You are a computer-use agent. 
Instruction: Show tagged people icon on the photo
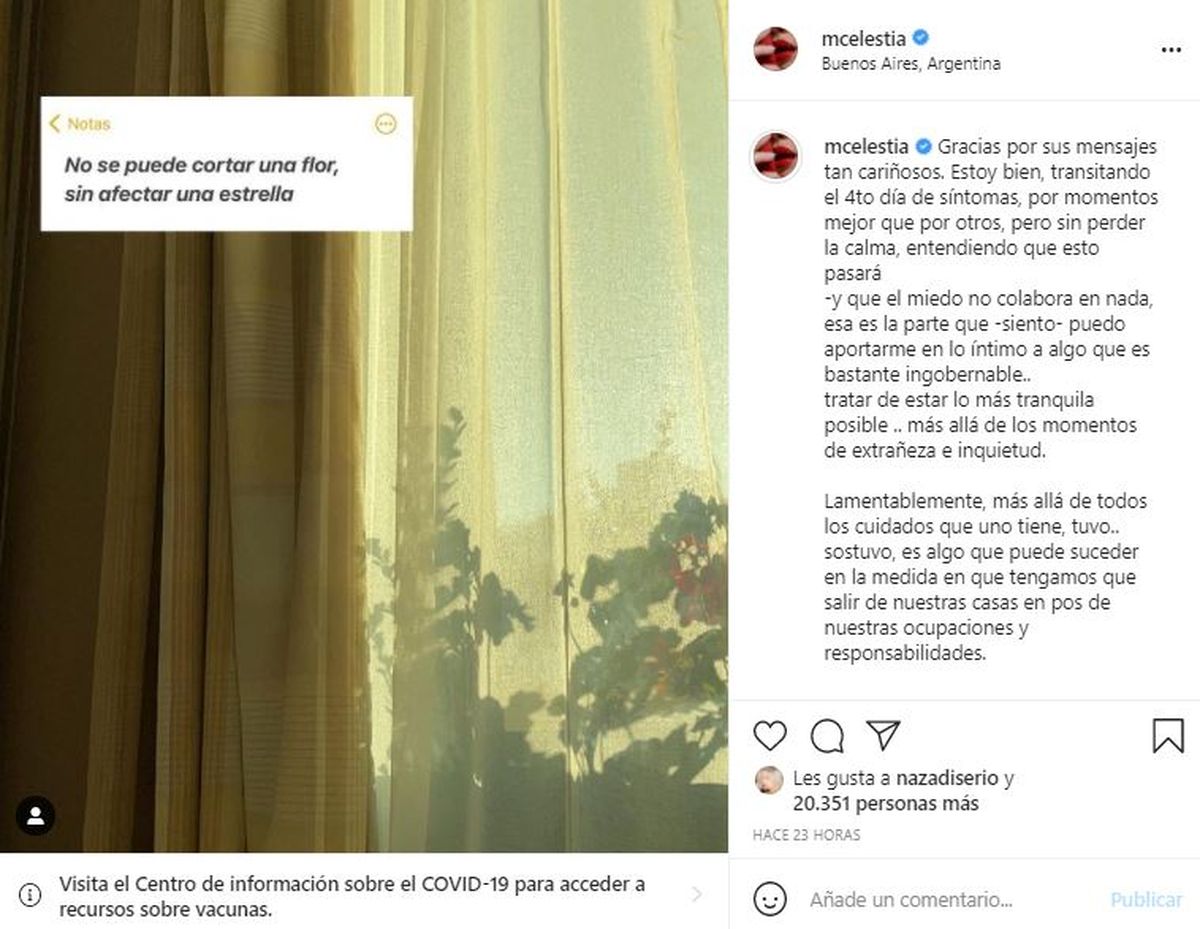point(36,816)
